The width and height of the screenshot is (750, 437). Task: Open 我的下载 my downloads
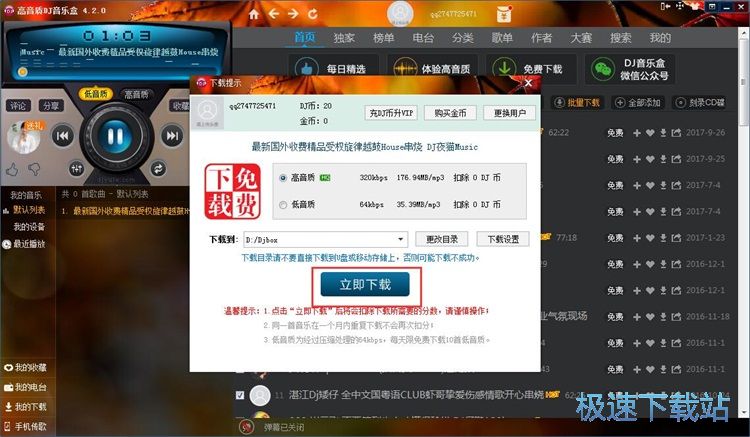click(26, 406)
